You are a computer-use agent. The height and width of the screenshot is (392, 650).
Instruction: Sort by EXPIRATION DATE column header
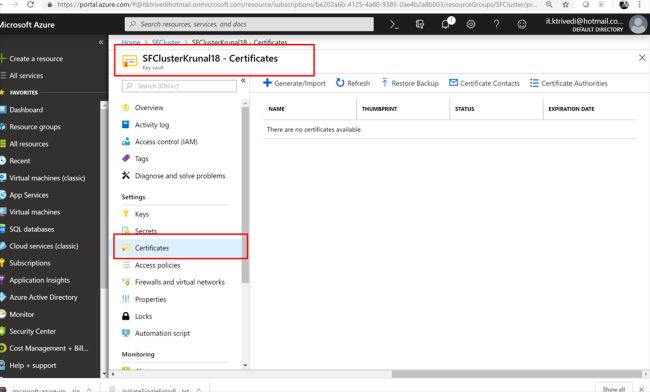571,109
